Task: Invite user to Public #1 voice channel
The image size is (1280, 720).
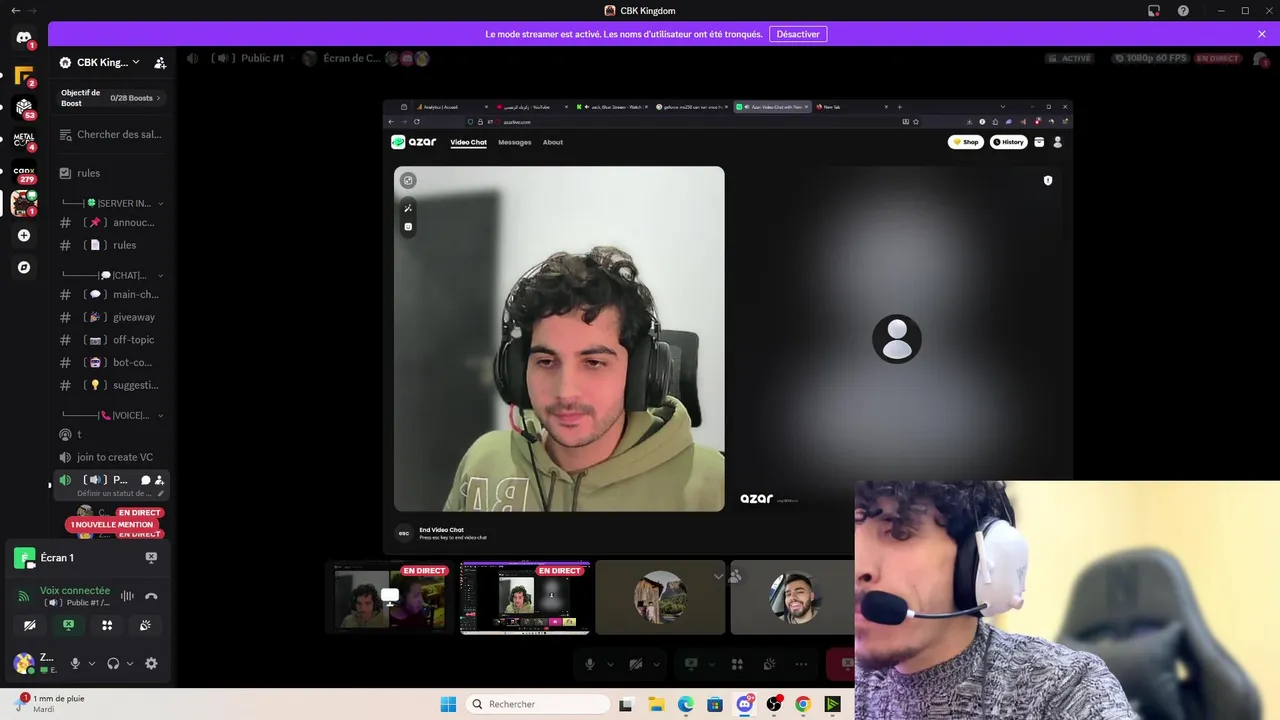Action: (x=159, y=480)
